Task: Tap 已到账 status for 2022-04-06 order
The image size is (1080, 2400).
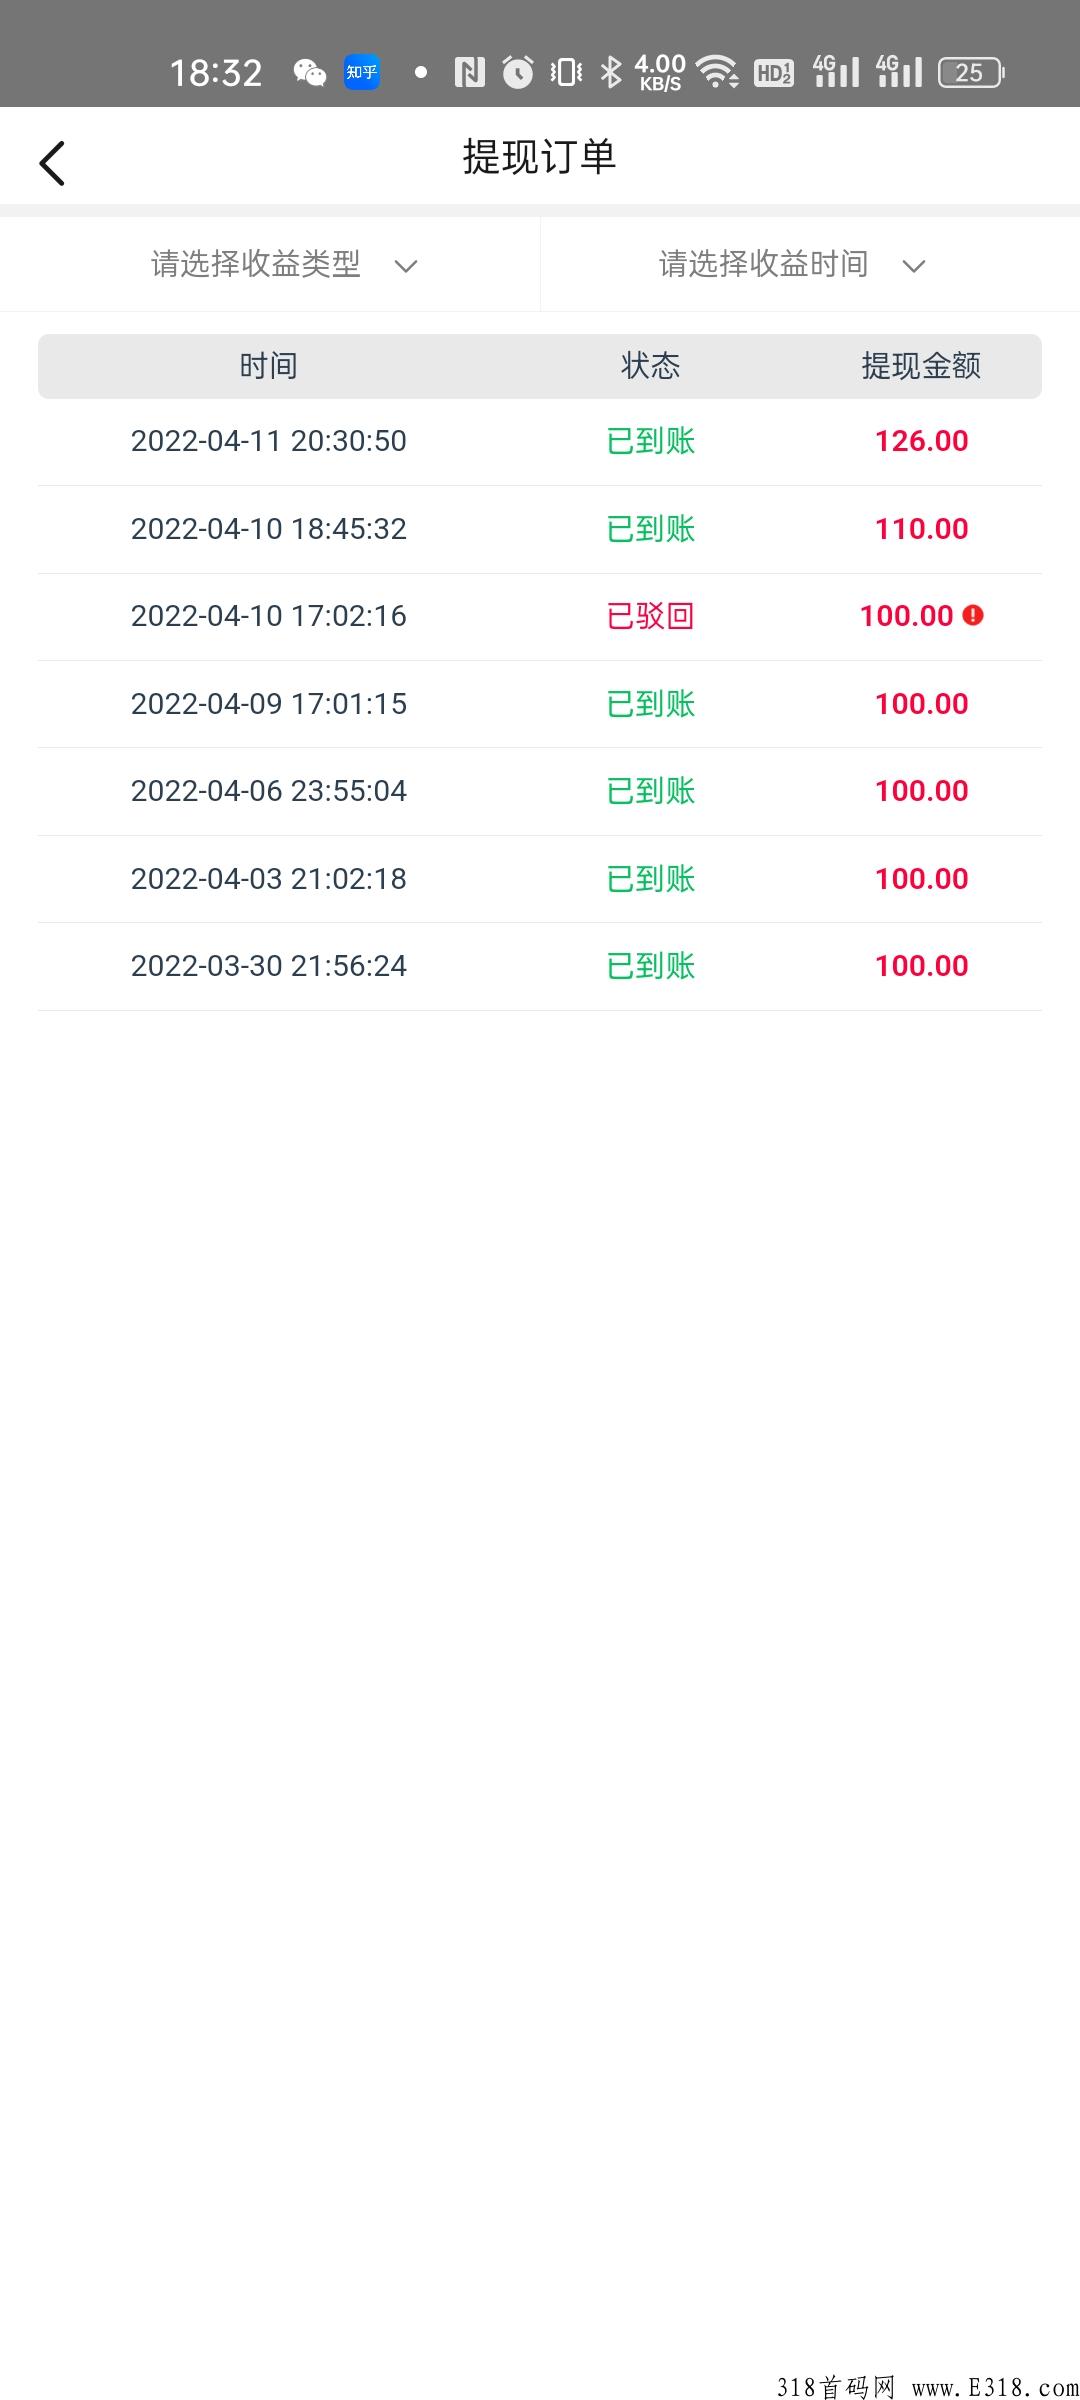Action: point(651,791)
